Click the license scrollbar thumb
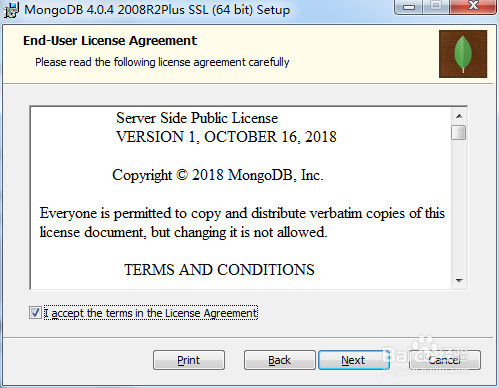Viewport: 499px width, 388px height. (x=459, y=132)
